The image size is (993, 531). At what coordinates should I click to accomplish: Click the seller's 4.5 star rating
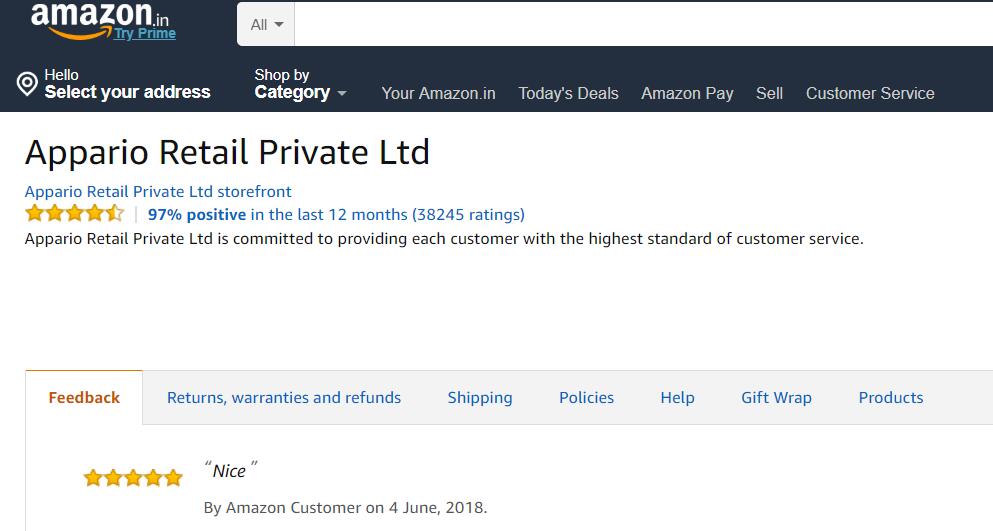point(75,214)
